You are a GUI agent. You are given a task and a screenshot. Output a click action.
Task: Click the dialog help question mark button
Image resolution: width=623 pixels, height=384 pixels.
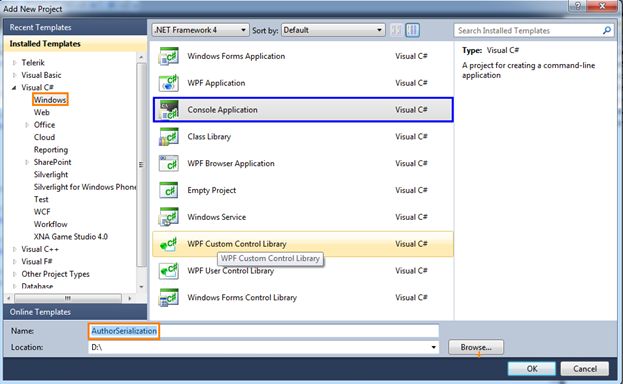pyautogui.click(x=577, y=6)
